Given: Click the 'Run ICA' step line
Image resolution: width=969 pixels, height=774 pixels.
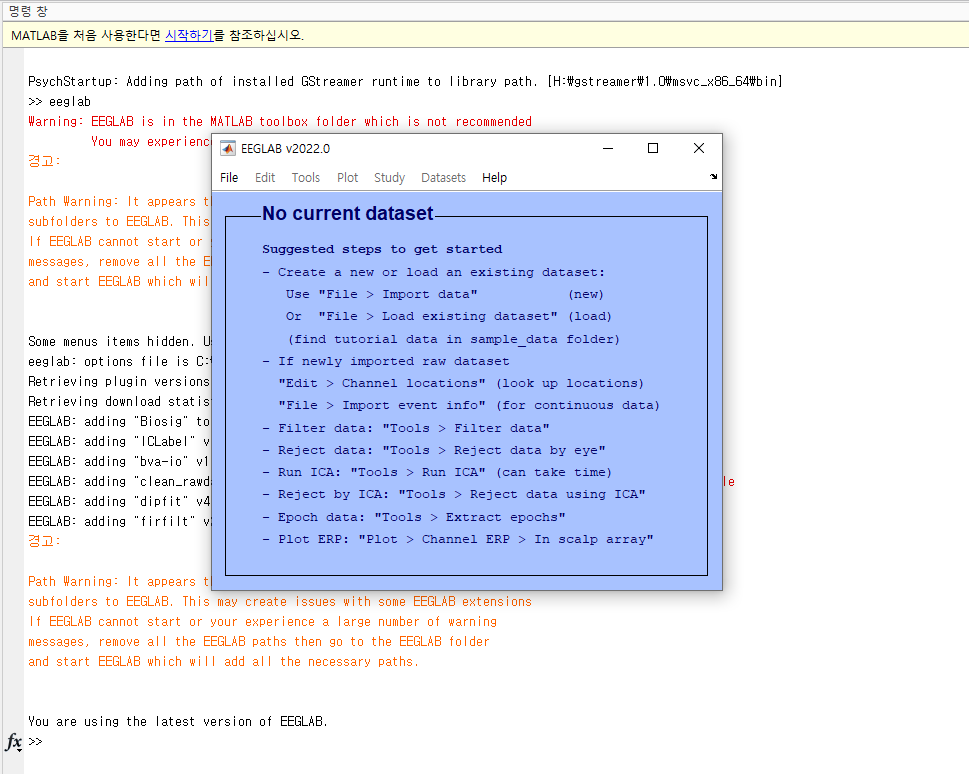Looking at the screenshot, I should pos(437,472).
